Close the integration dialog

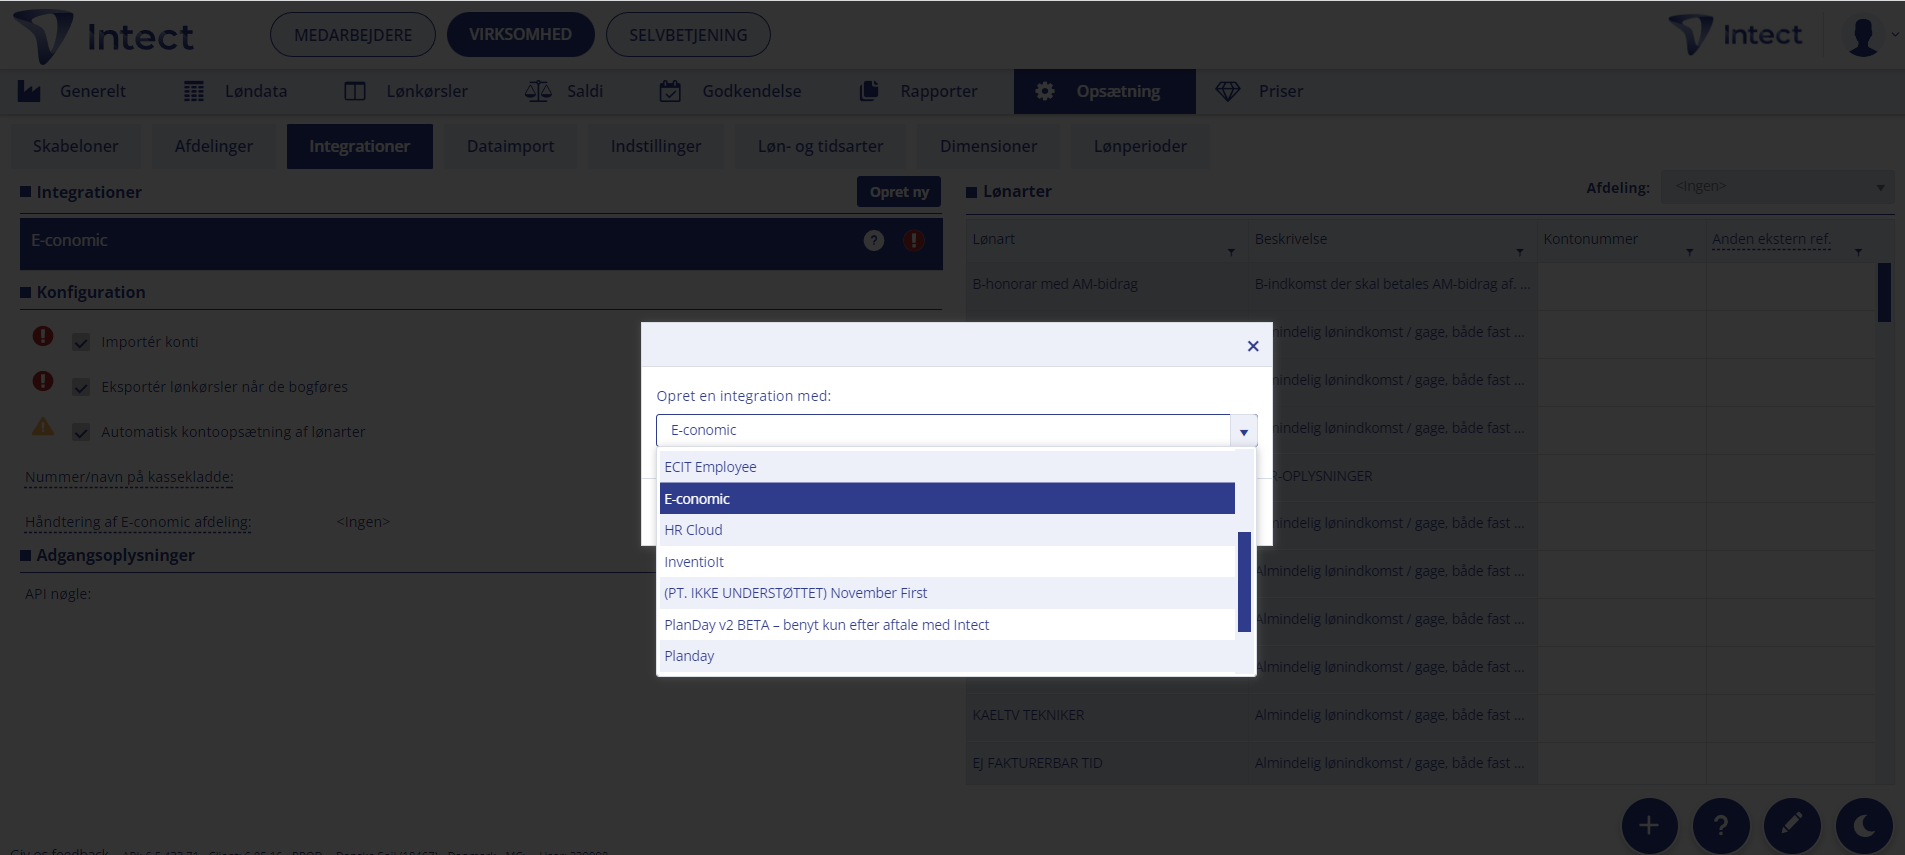click(x=1252, y=346)
